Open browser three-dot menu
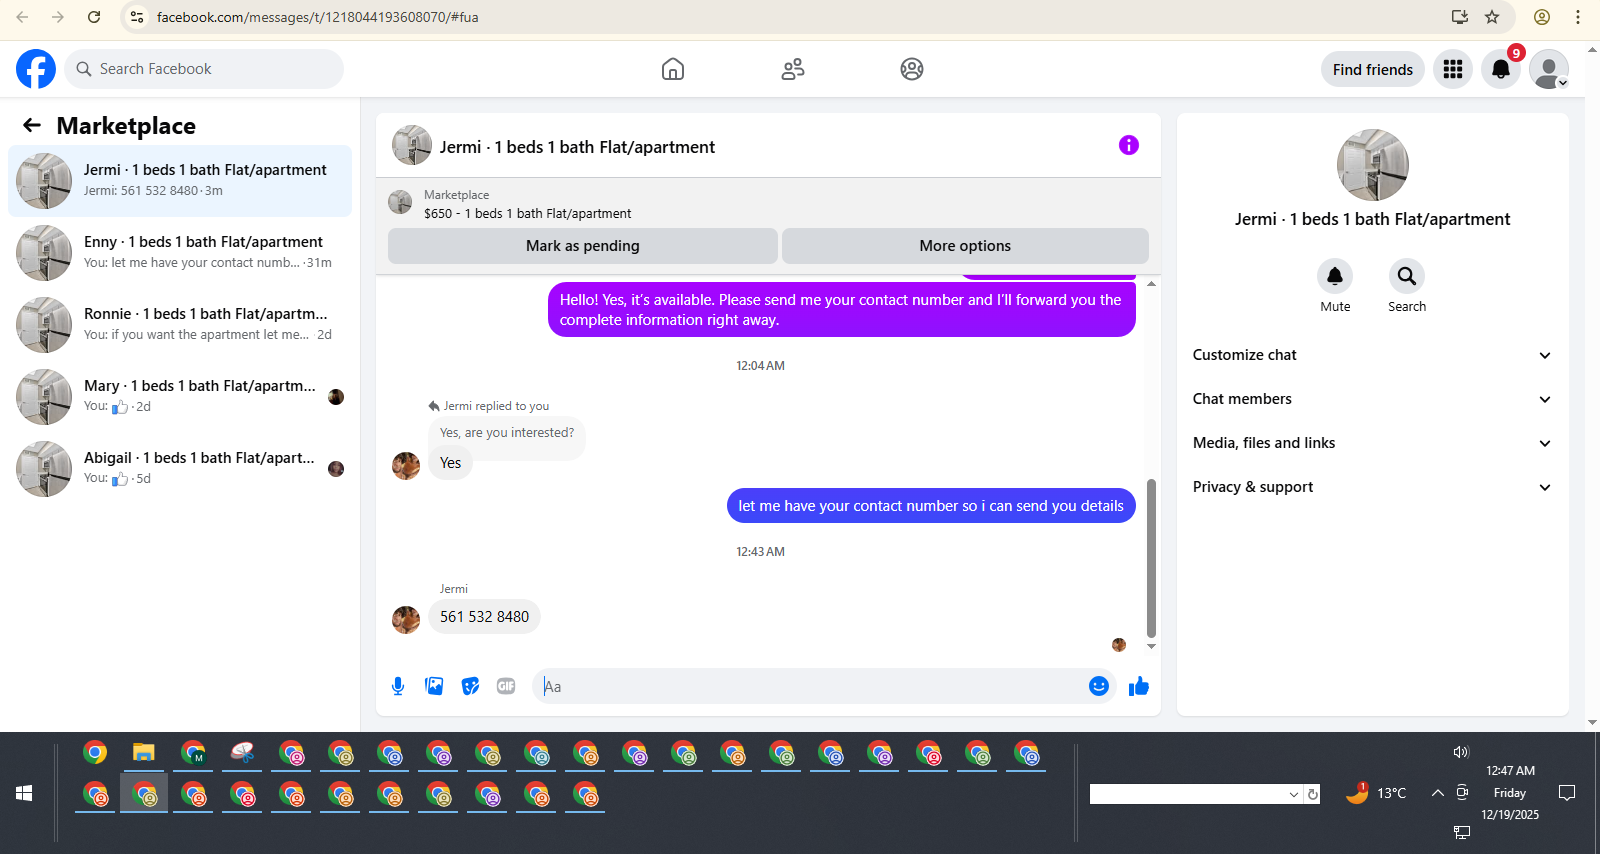 (x=1578, y=17)
